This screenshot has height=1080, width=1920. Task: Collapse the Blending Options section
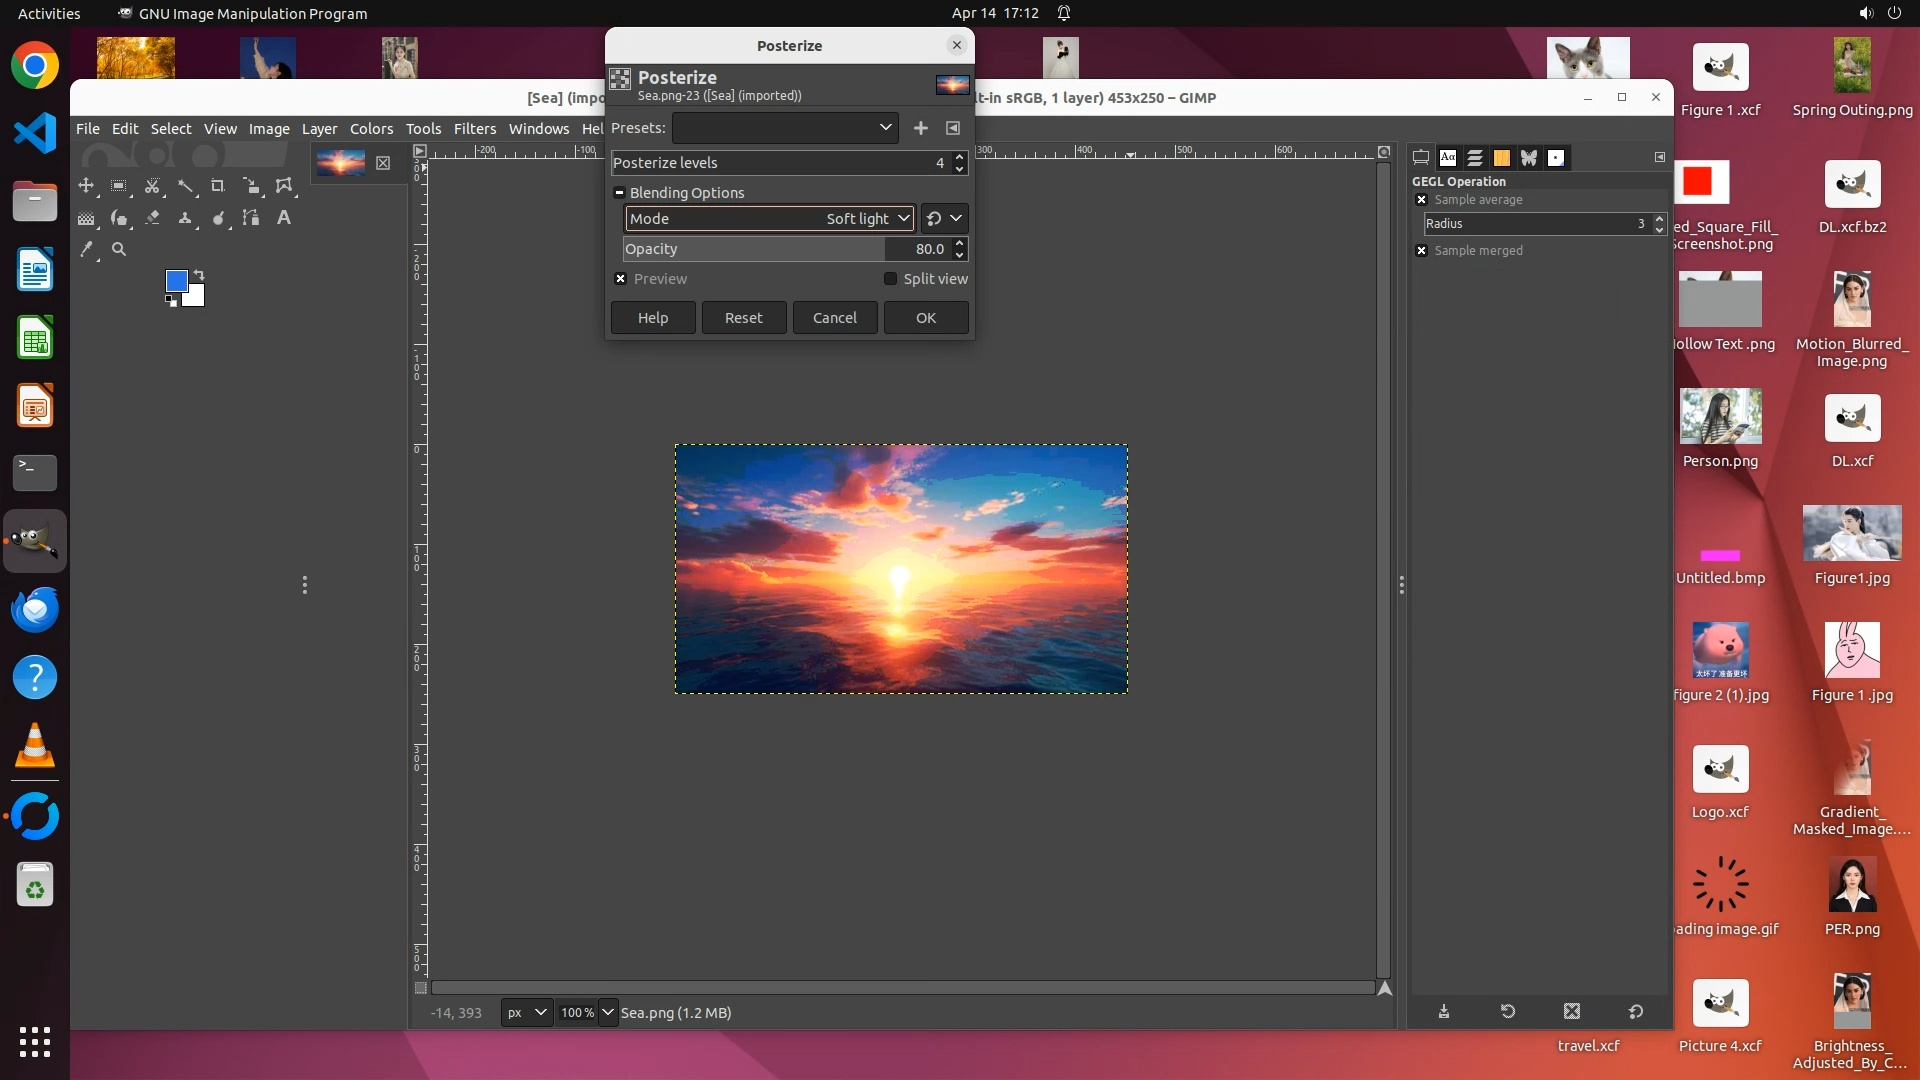(619, 193)
